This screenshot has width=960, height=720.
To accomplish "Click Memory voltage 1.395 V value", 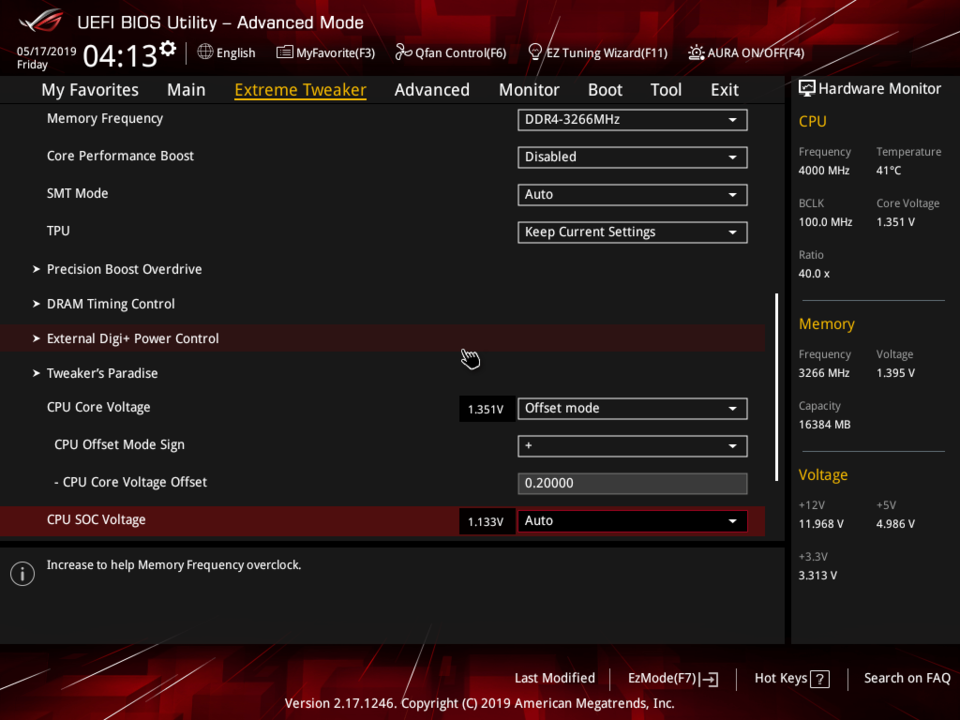I will tap(895, 373).
